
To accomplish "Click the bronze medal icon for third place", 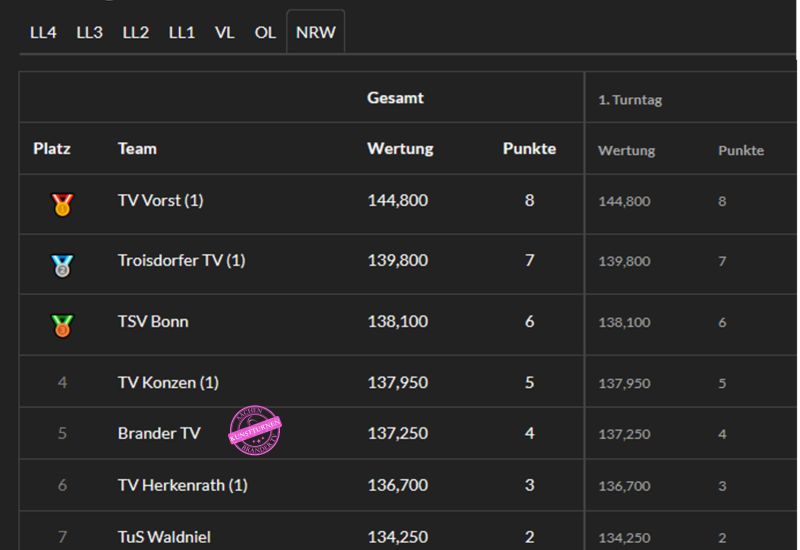I will coord(62,325).
